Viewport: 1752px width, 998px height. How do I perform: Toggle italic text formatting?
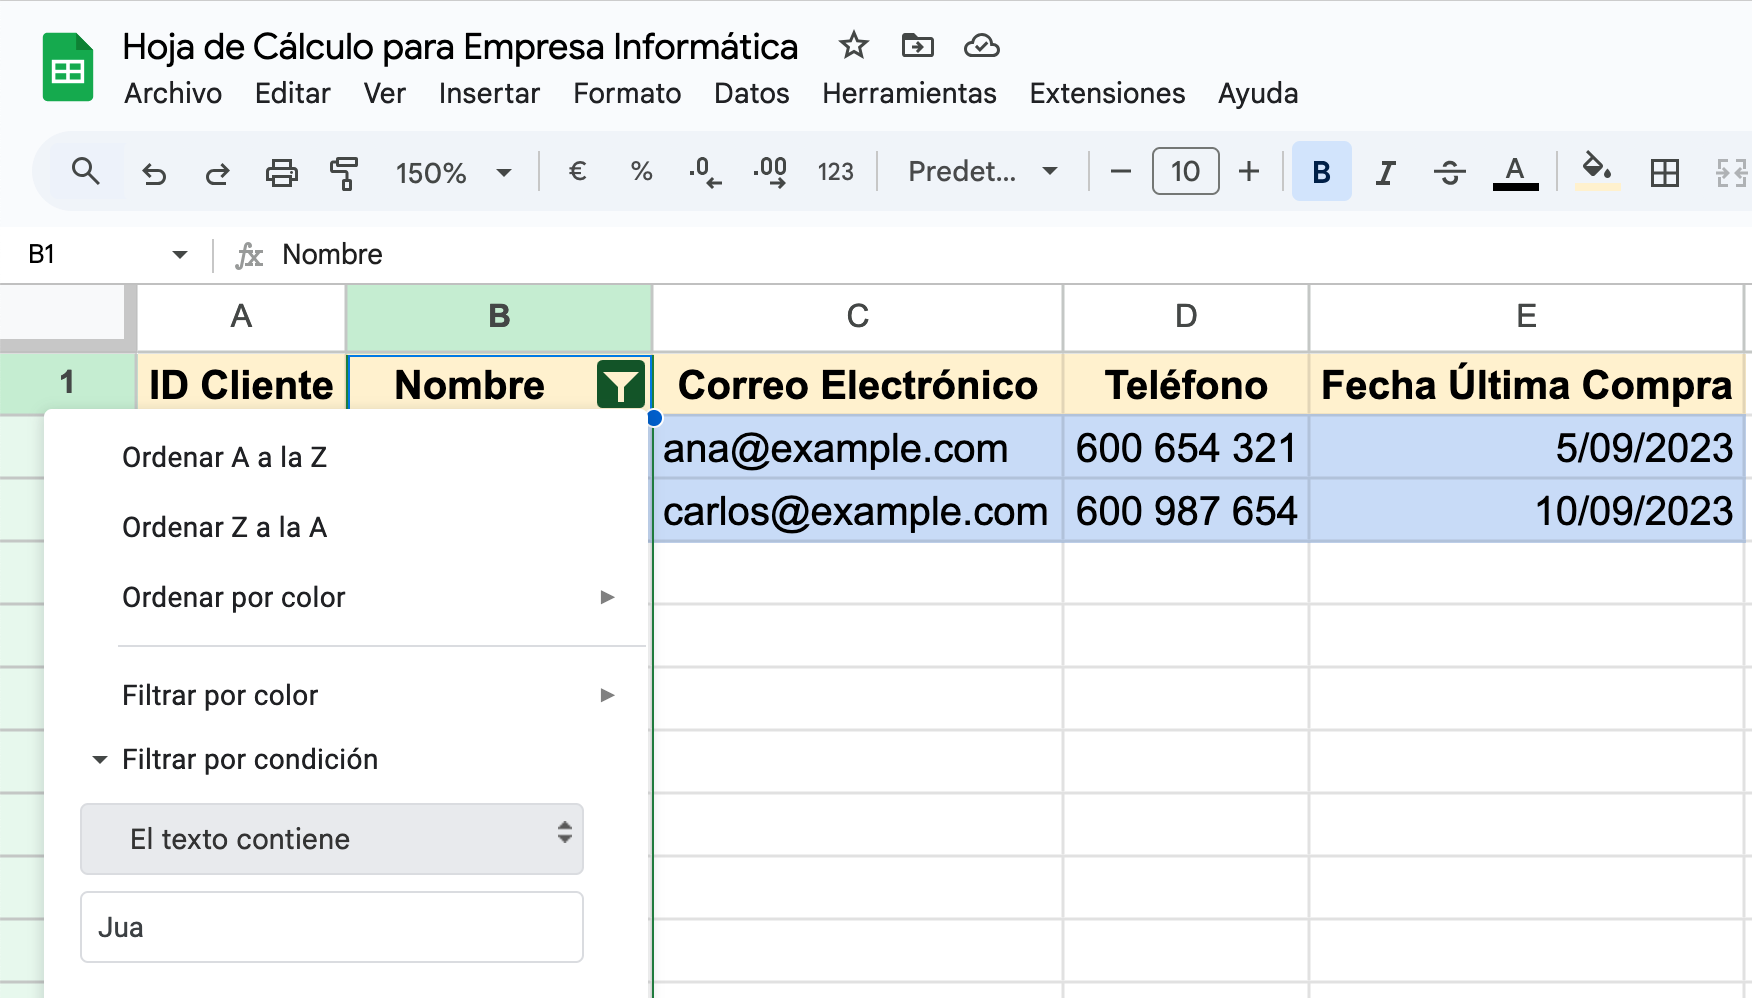tap(1385, 173)
